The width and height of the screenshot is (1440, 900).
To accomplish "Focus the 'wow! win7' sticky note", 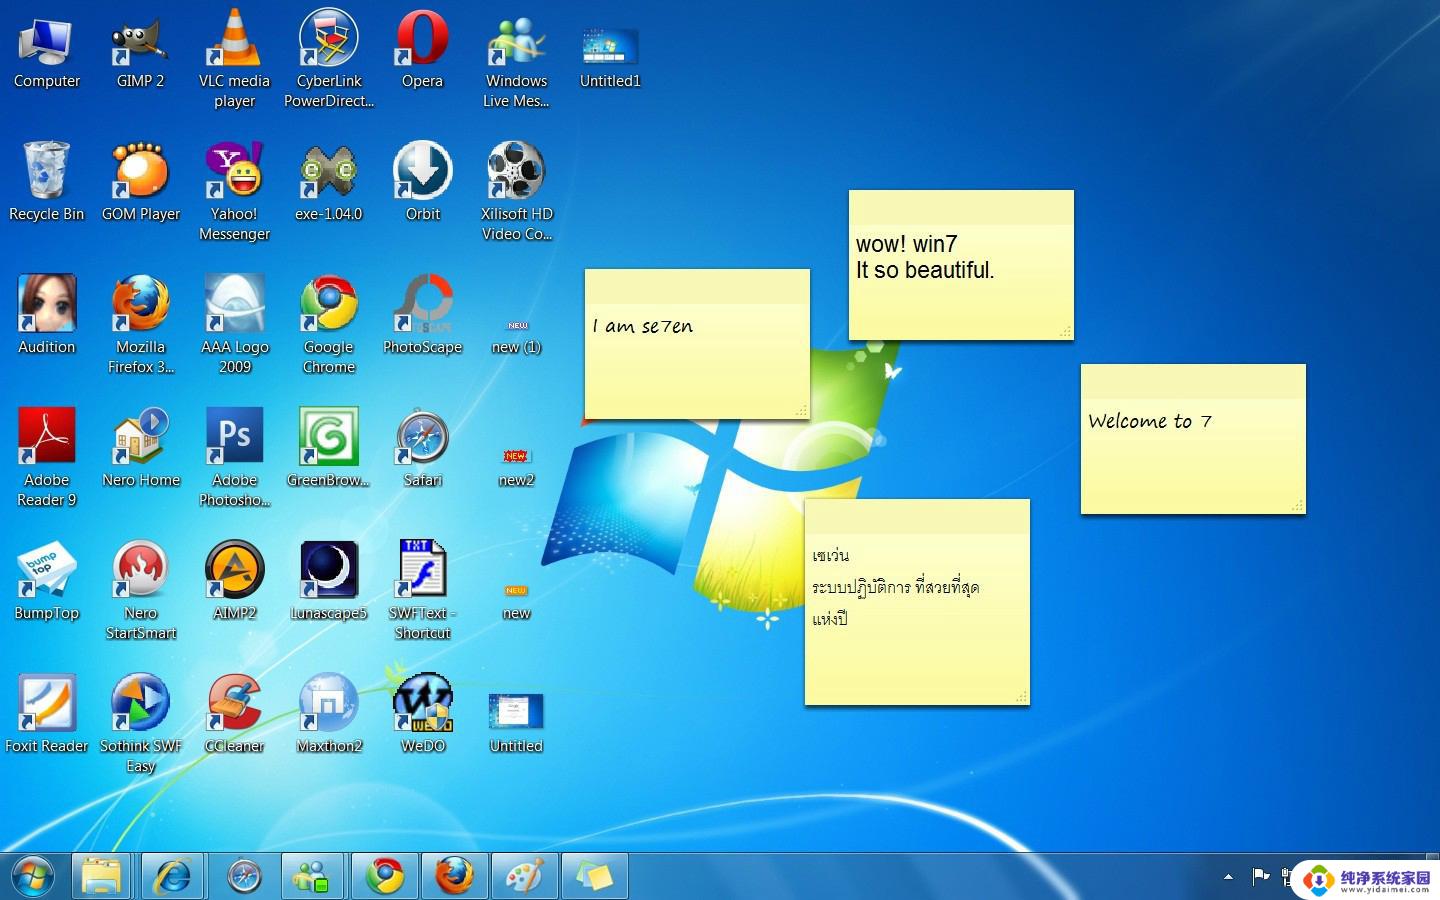I will tap(961, 265).
